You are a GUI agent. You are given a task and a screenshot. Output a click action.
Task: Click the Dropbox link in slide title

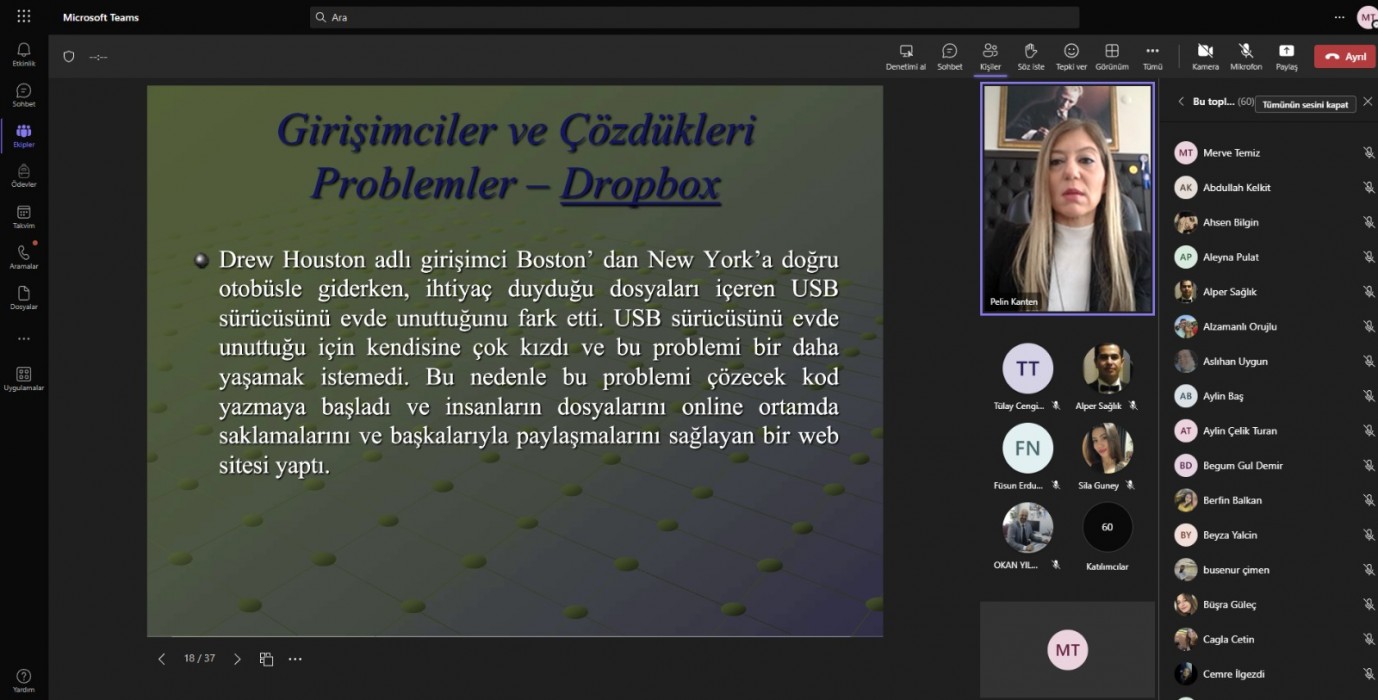pos(640,185)
